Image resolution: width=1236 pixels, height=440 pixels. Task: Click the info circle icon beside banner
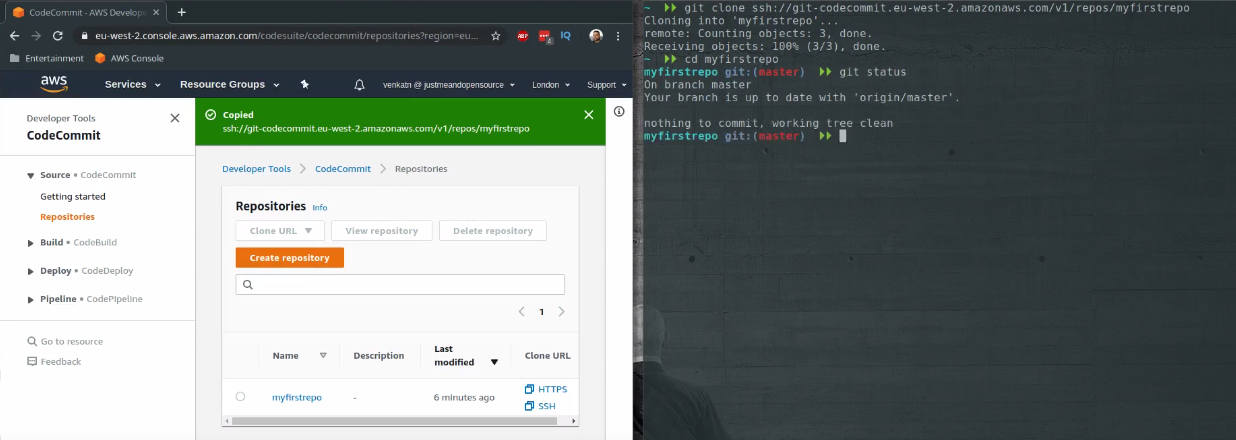[619, 111]
